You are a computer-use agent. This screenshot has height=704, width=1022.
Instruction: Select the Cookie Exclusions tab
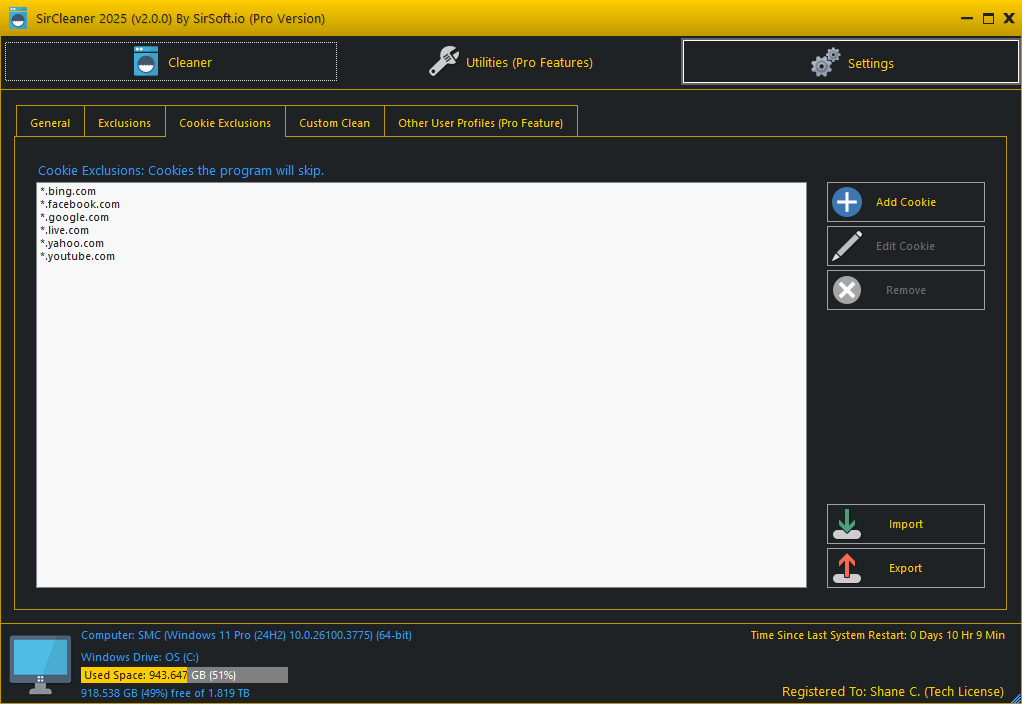tap(225, 123)
